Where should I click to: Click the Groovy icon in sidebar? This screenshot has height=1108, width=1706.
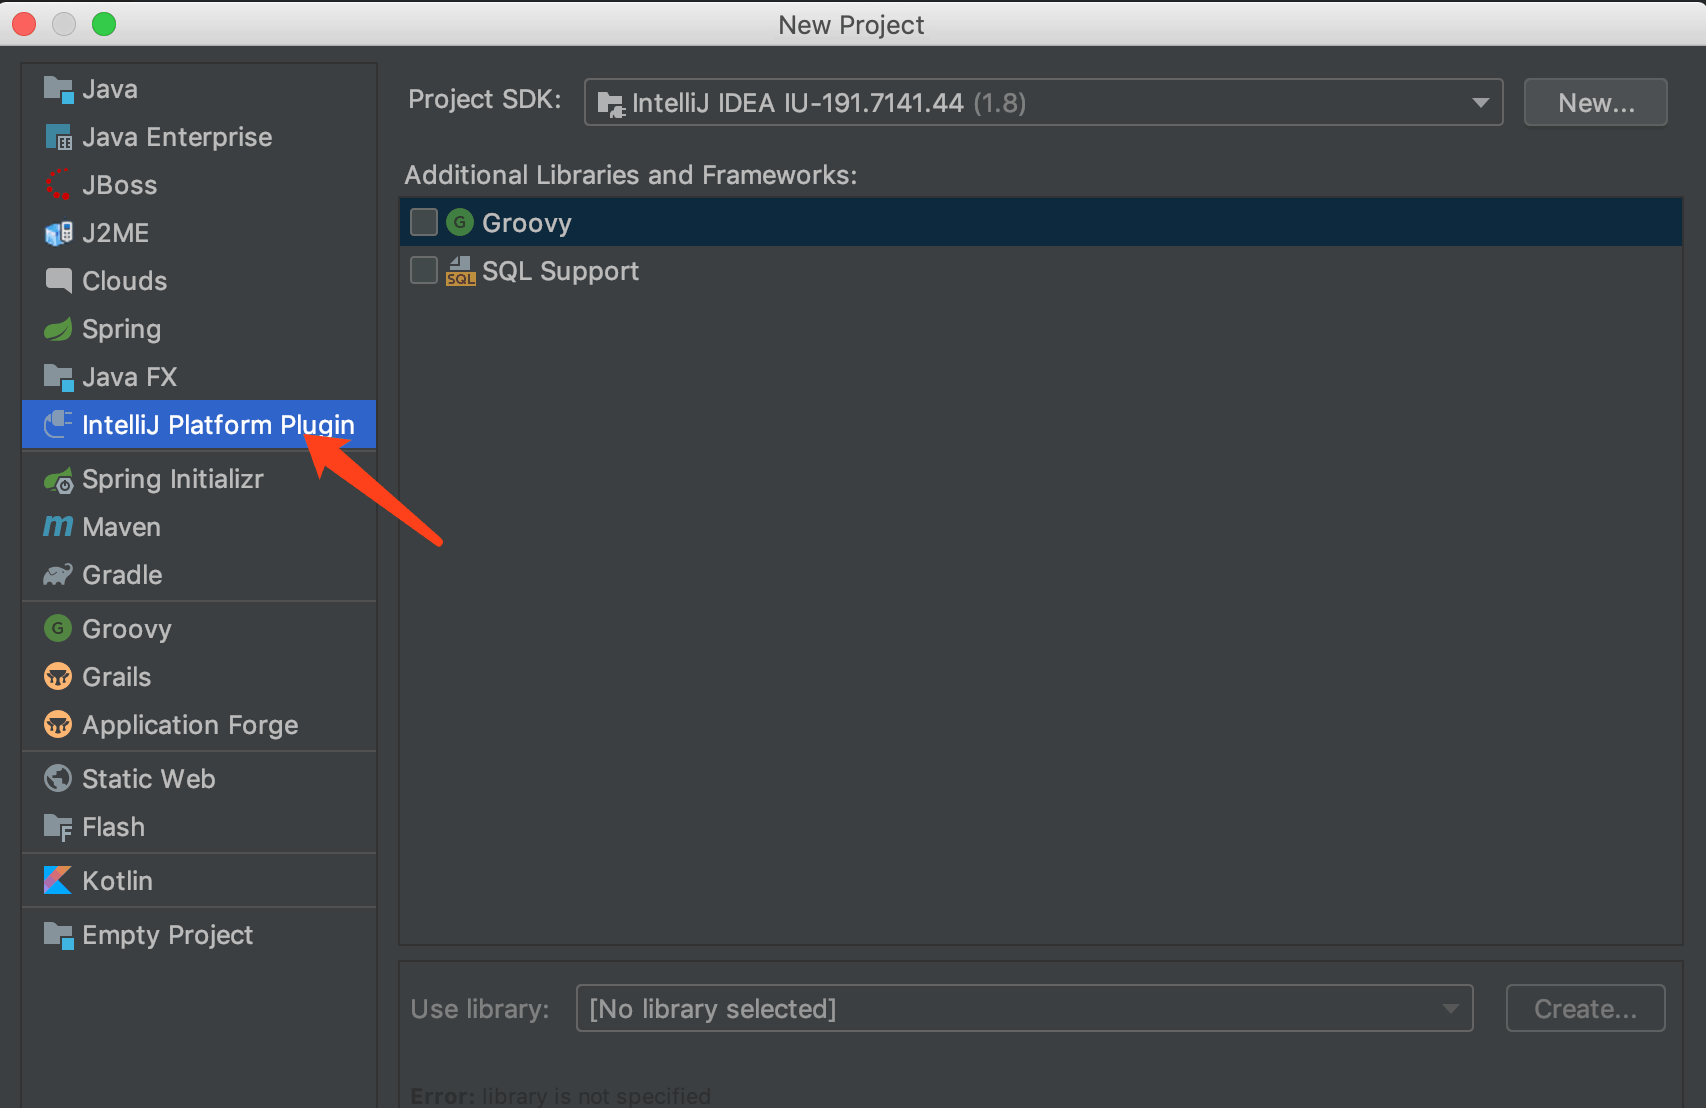[x=59, y=628]
